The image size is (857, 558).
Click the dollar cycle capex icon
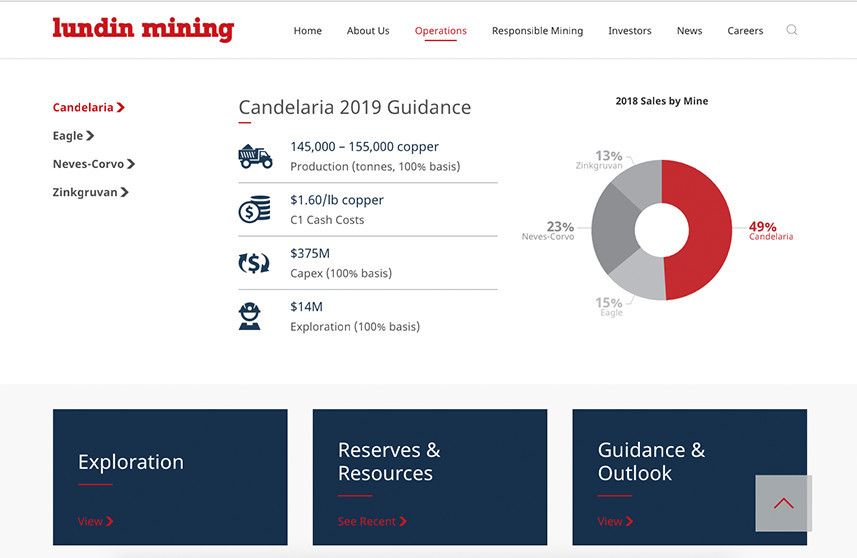pos(254,263)
